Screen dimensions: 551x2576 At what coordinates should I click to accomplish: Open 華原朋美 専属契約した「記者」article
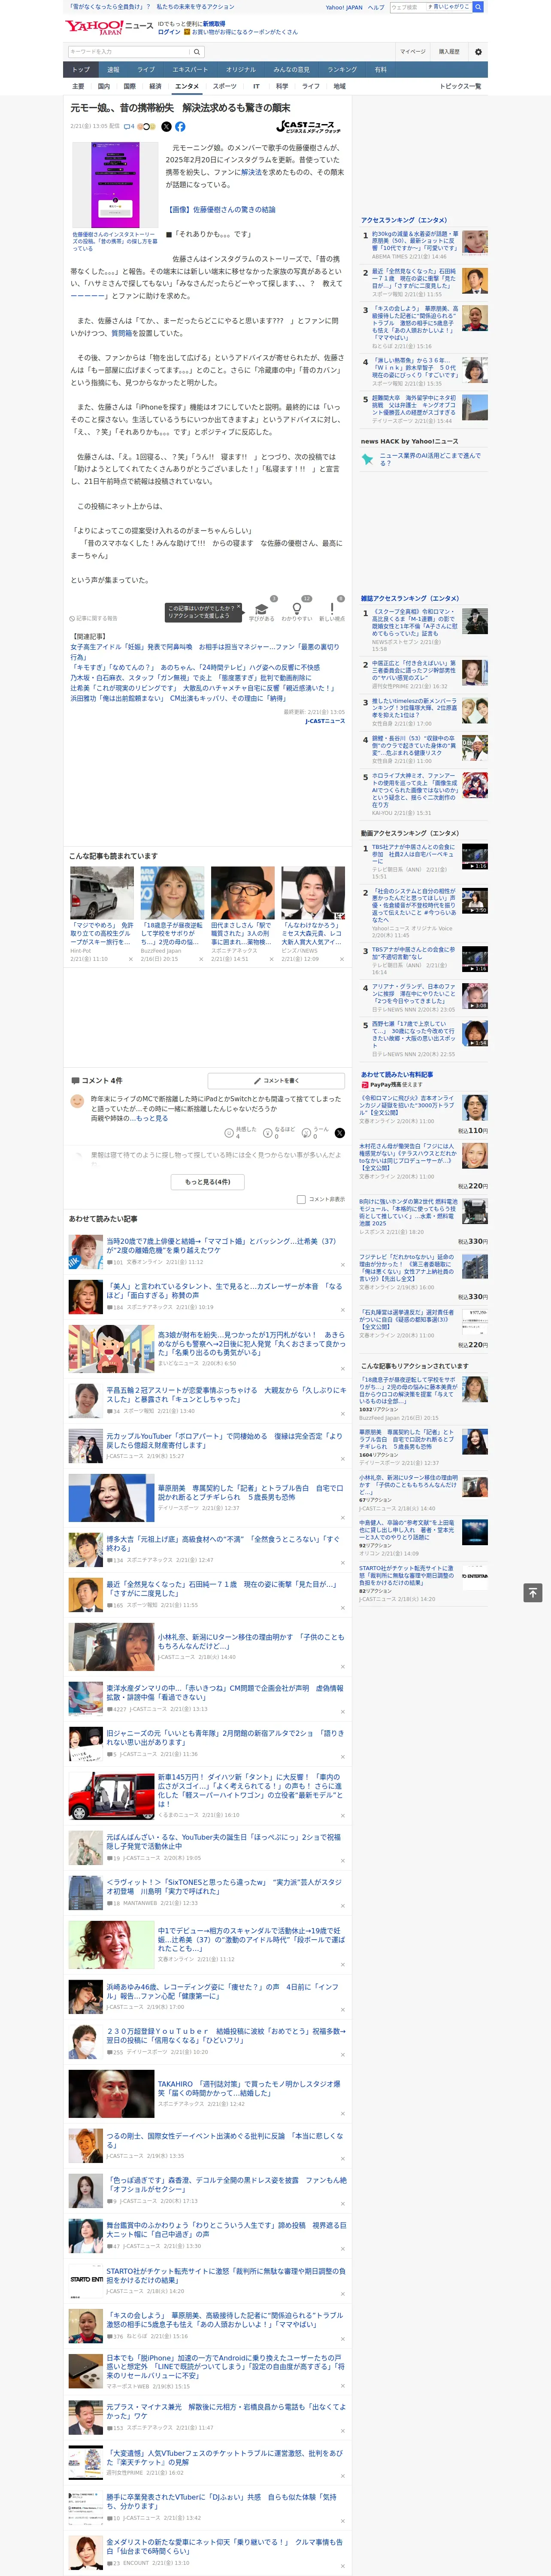(250, 1492)
